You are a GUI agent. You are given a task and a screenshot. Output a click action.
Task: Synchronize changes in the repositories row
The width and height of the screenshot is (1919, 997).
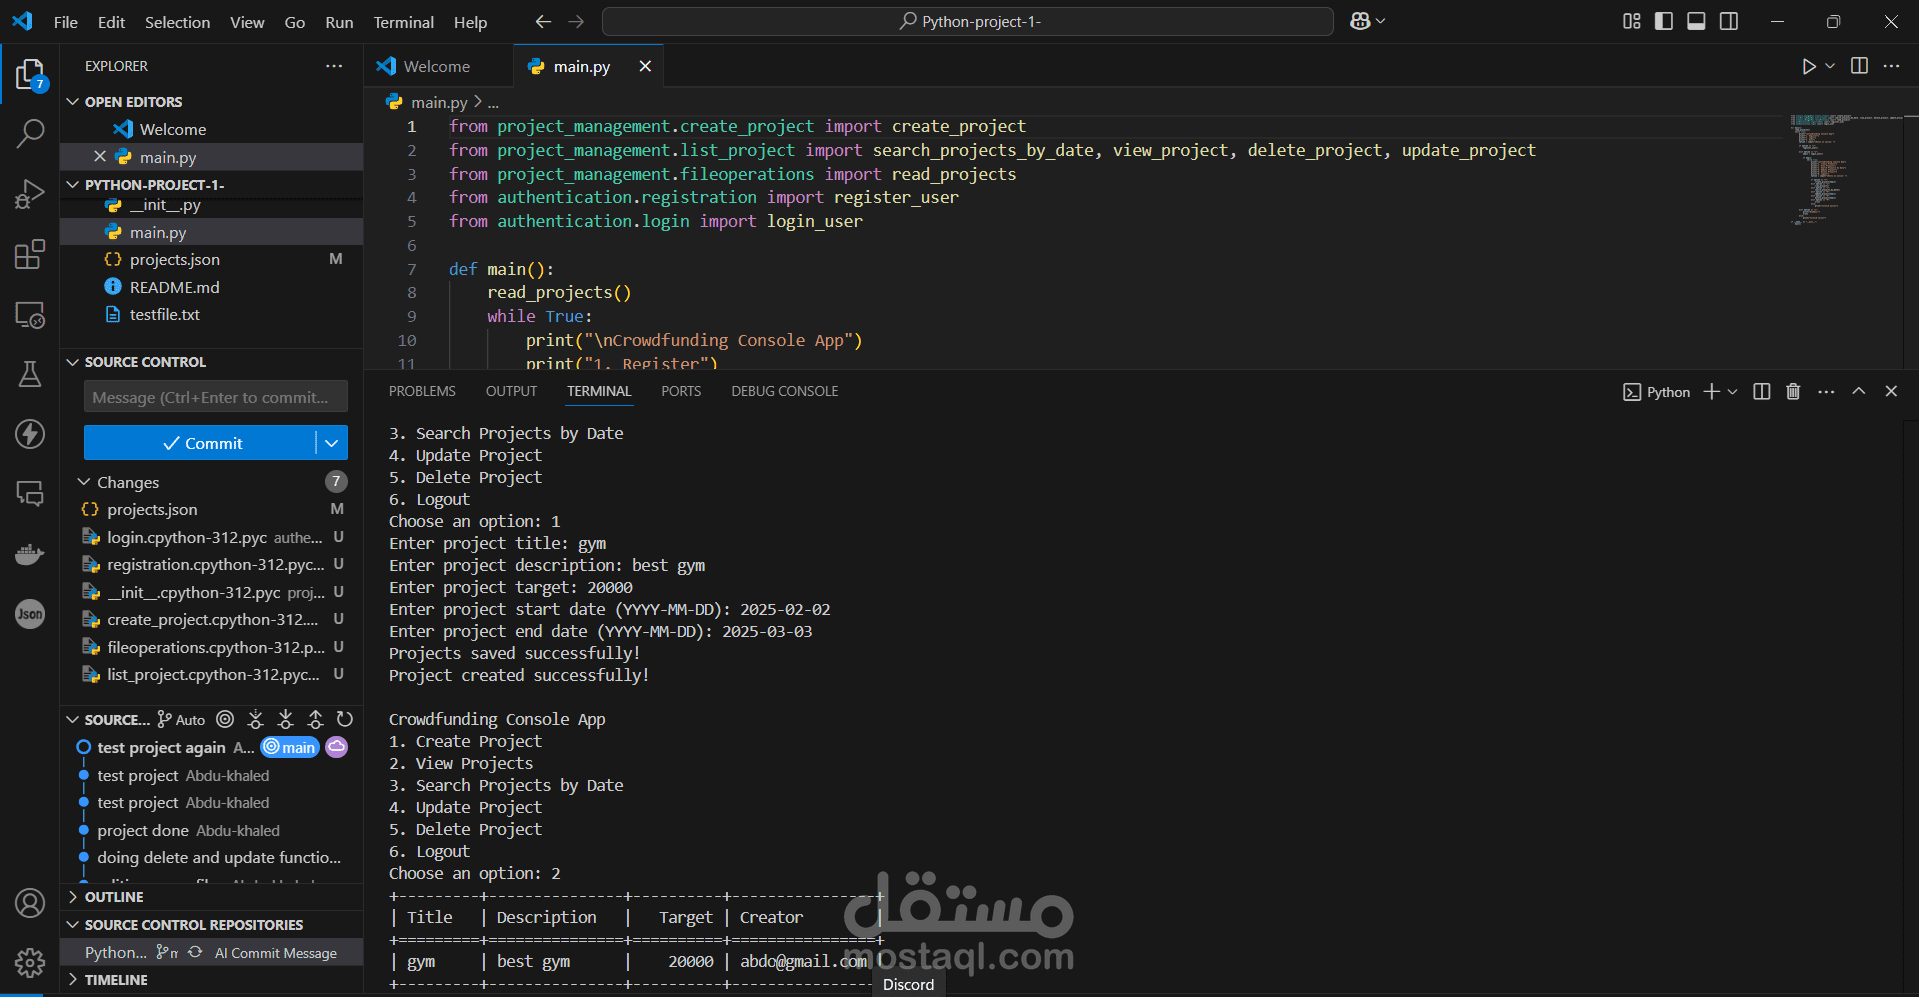click(x=195, y=952)
